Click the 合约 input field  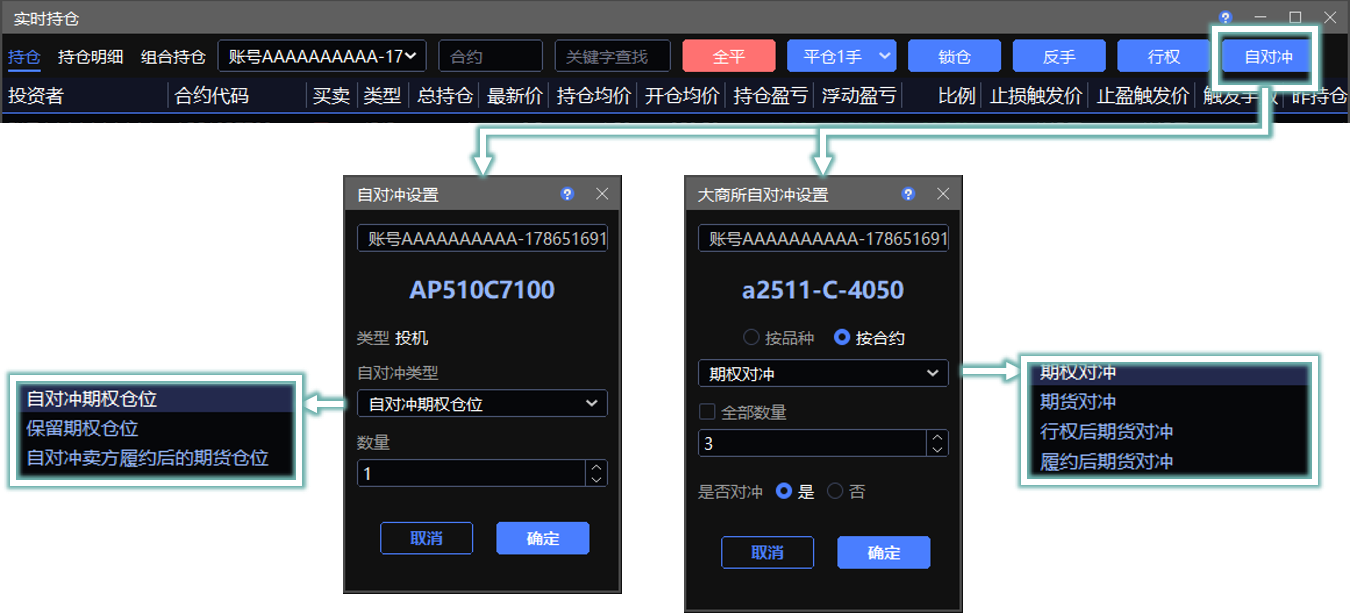[x=491, y=56]
